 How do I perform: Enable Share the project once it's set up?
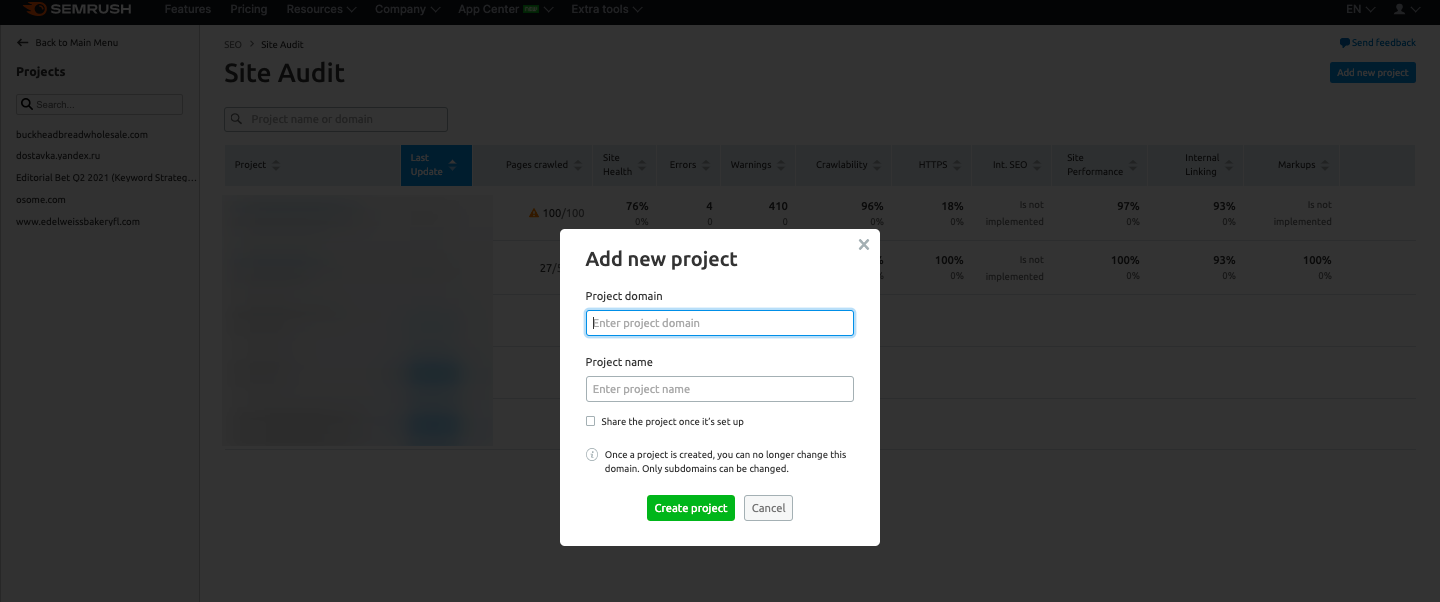pos(591,421)
